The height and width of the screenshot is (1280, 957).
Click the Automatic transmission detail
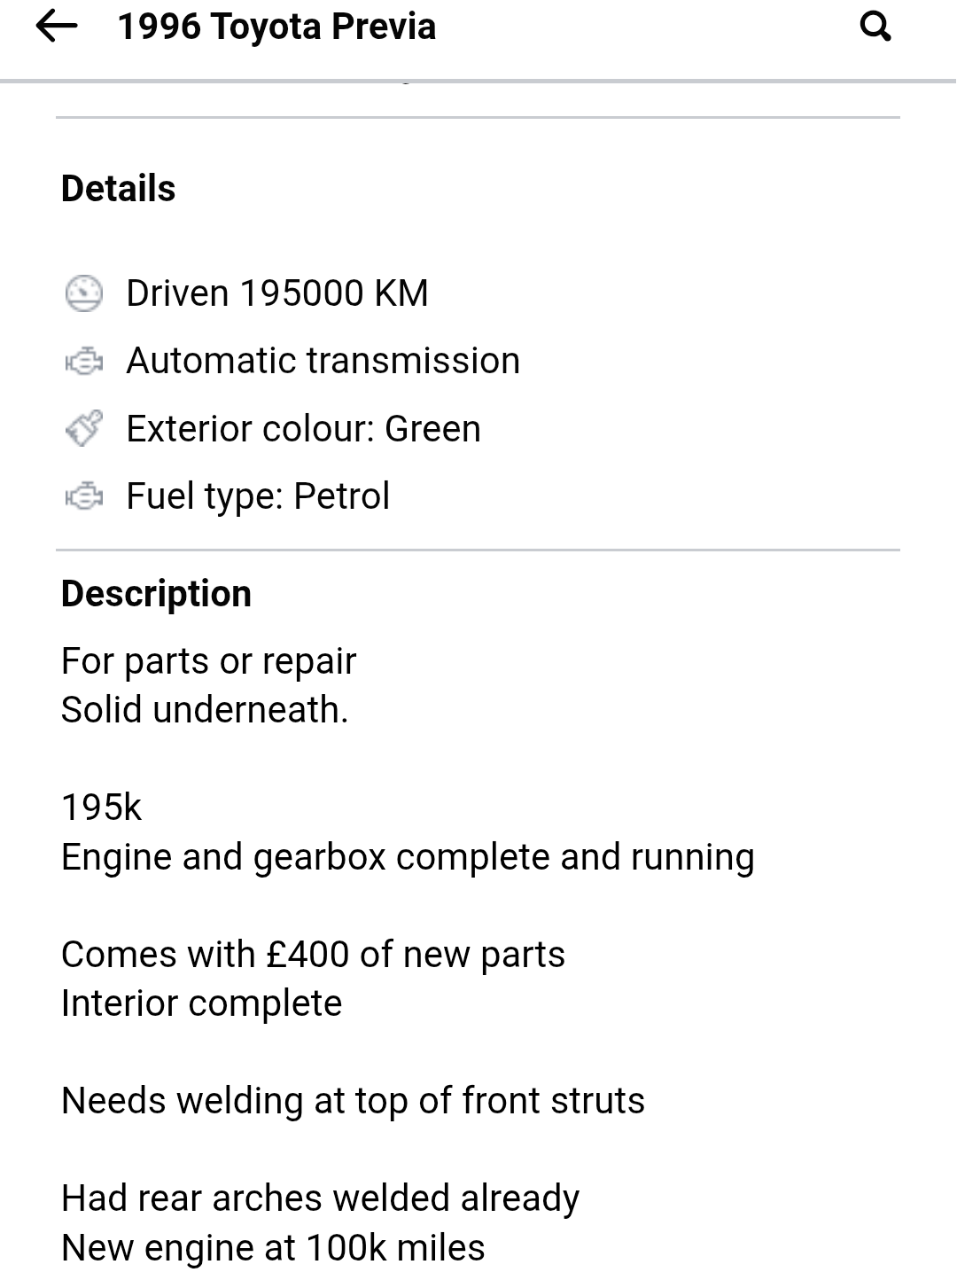323,361
